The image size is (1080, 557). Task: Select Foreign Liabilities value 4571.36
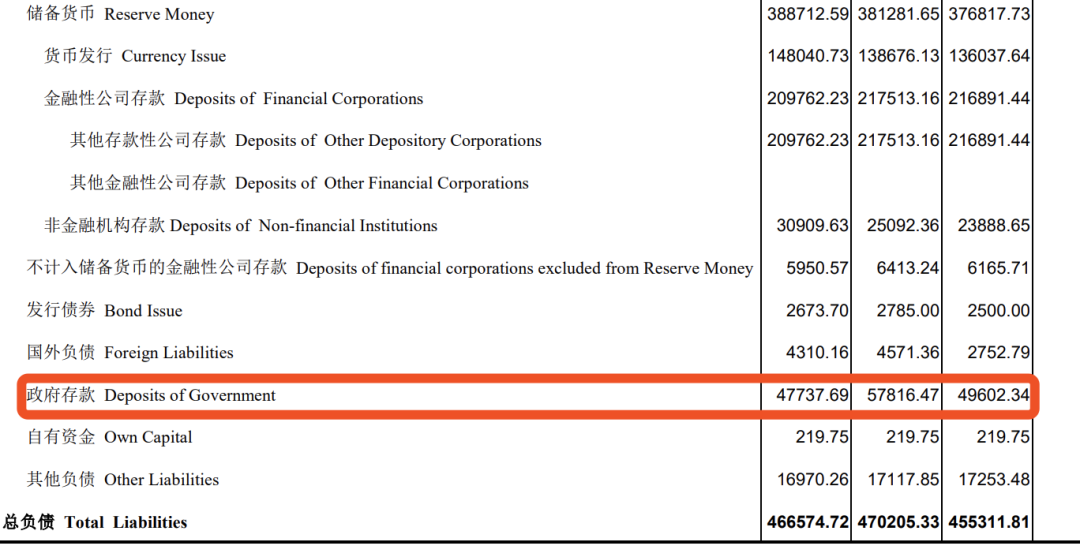point(908,353)
